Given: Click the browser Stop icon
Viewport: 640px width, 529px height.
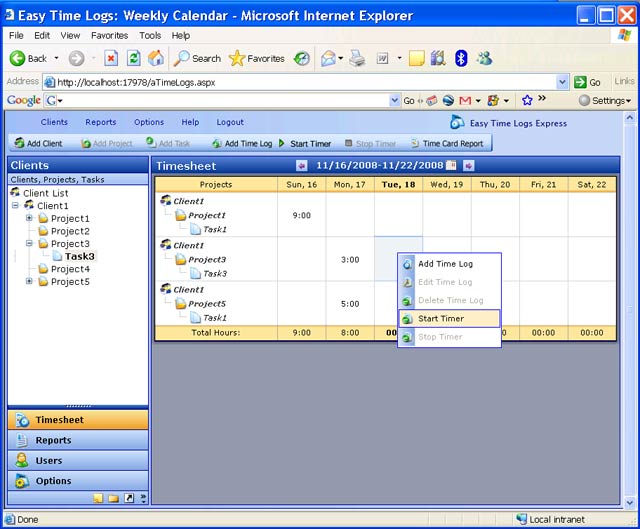Looking at the screenshot, I should pyautogui.click(x=111, y=58).
